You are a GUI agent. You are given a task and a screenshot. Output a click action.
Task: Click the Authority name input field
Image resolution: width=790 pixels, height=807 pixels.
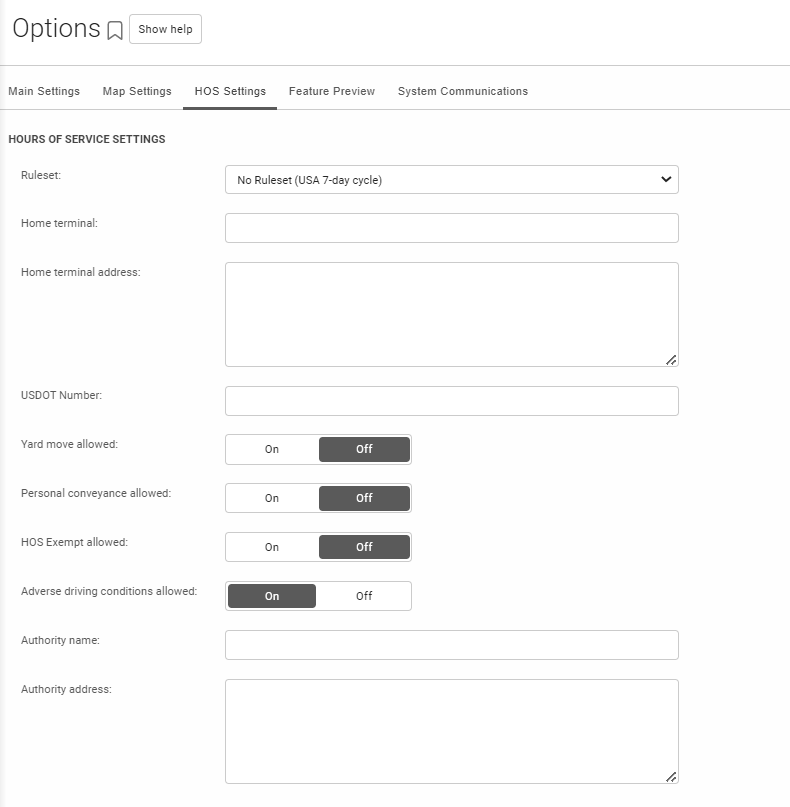(x=452, y=645)
